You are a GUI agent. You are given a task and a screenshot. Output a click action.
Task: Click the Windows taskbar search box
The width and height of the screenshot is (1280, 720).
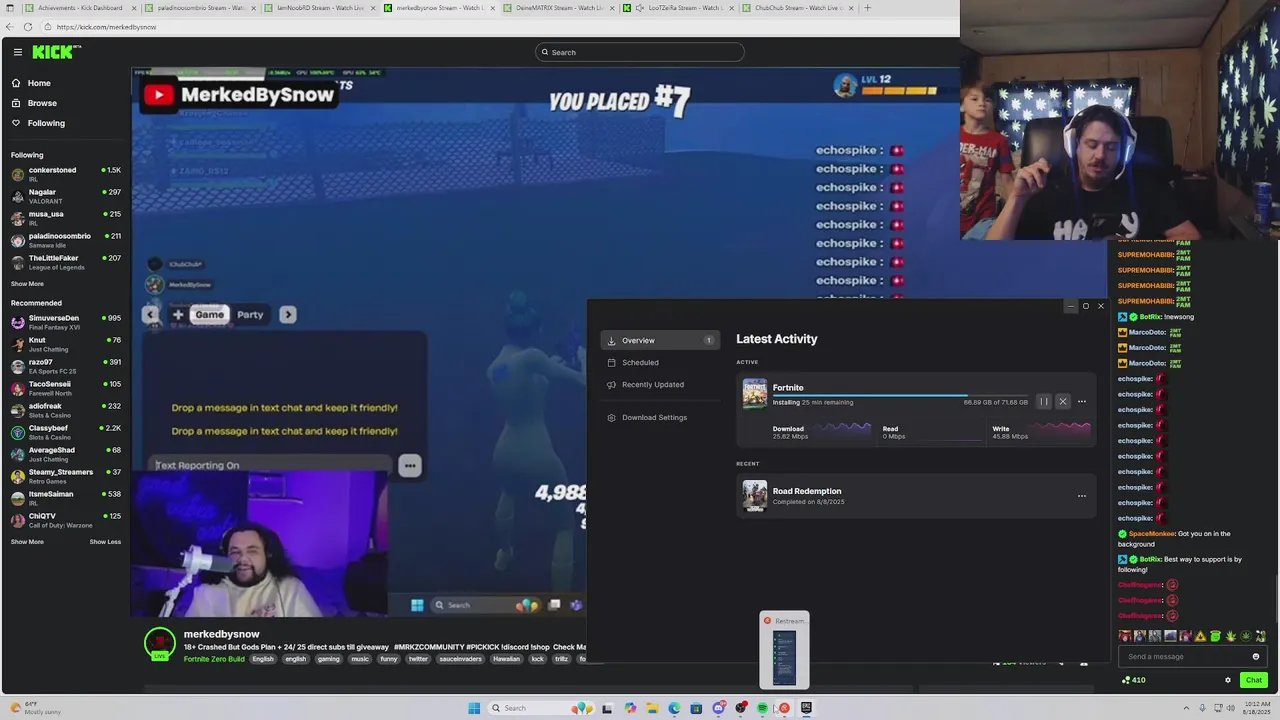[x=540, y=708]
